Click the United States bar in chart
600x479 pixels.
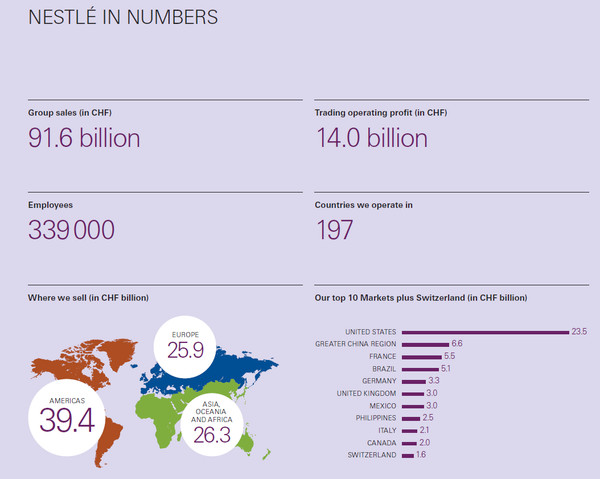coord(486,332)
